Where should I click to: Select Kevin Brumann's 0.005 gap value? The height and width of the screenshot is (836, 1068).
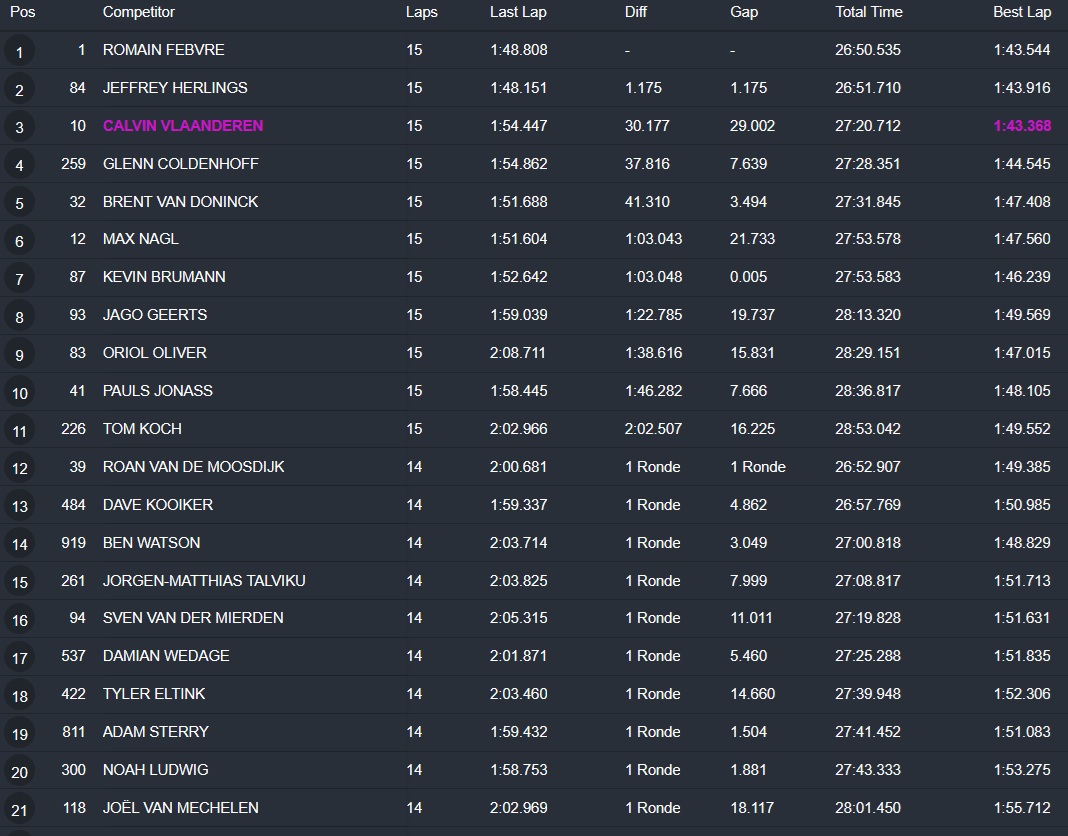[x=749, y=277]
